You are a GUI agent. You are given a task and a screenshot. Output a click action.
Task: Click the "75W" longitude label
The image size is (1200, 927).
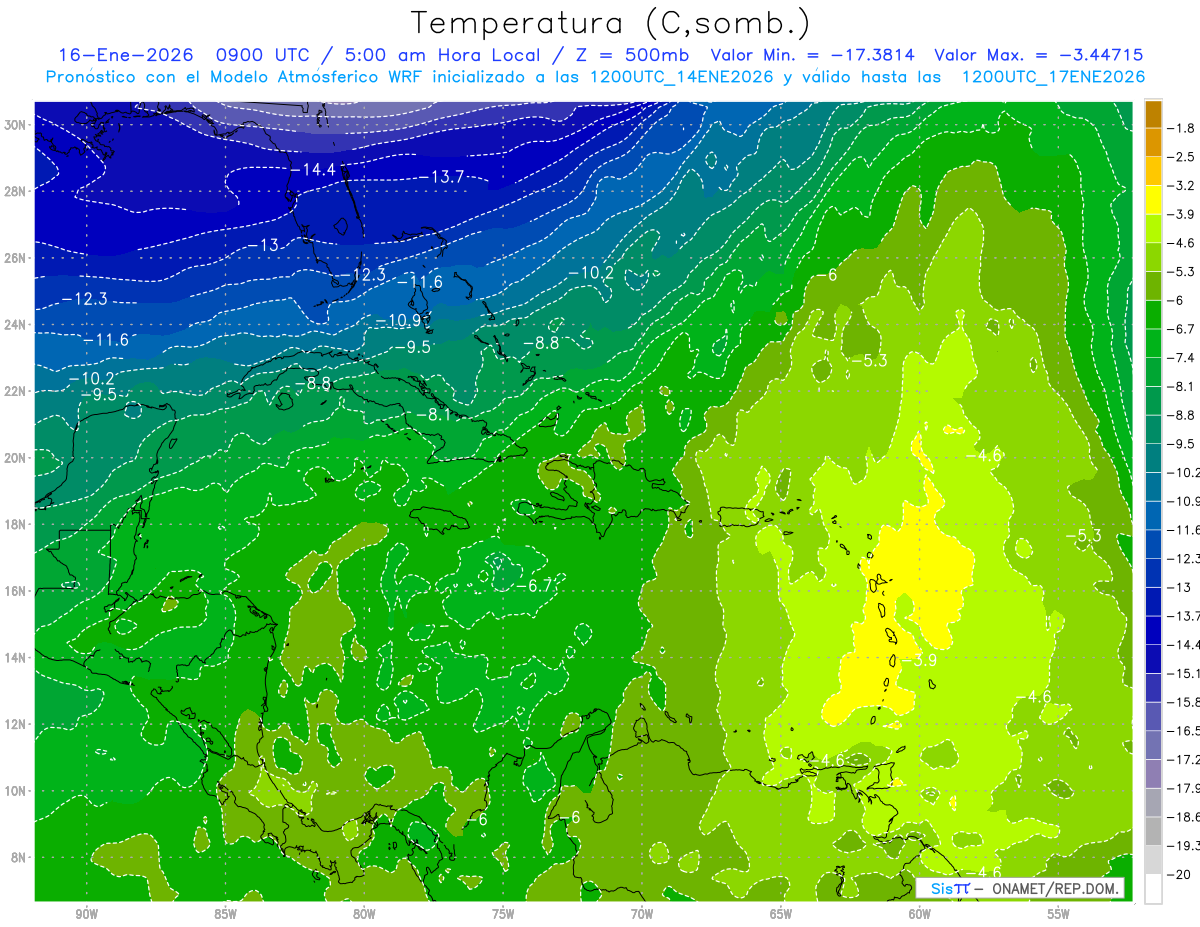503,914
